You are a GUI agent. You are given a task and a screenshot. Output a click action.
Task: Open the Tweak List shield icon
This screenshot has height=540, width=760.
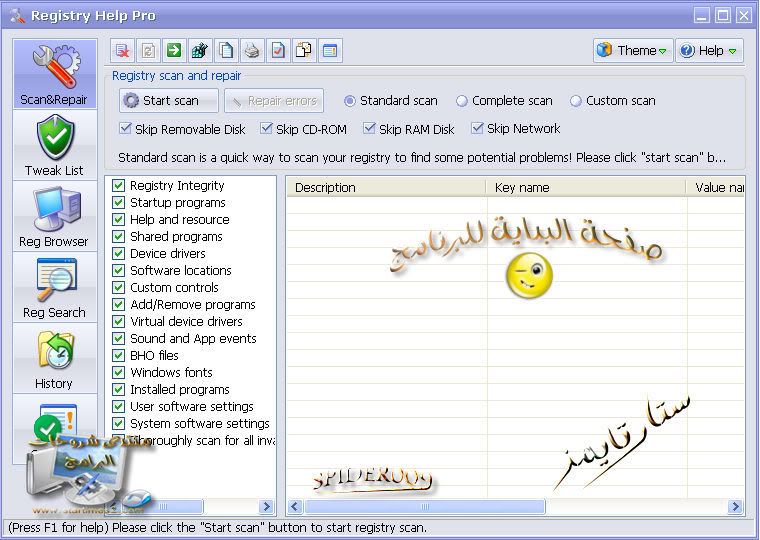pyautogui.click(x=56, y=137)
